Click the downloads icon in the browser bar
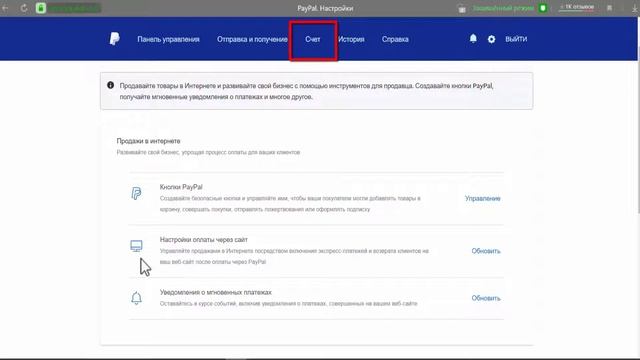Image resolution: width=640 pixels, height=360 pixels. click(635, 8)
